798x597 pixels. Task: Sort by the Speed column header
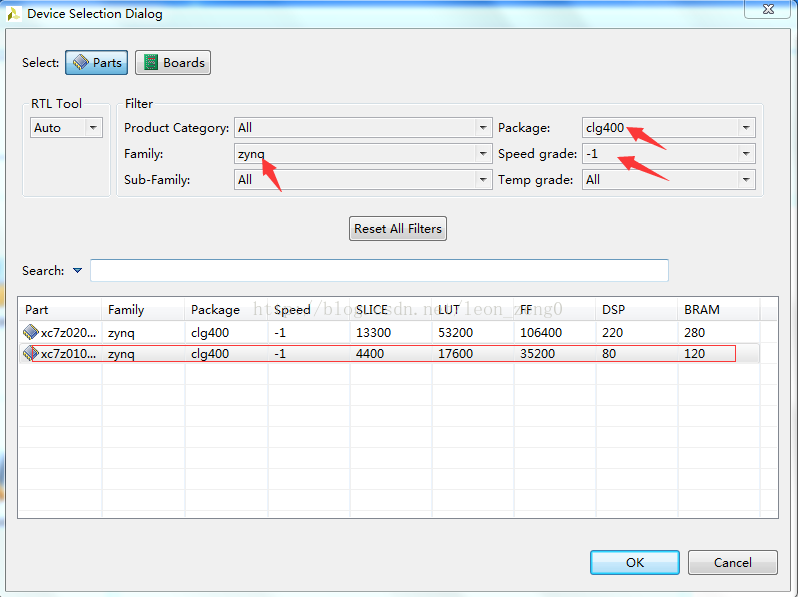(309, 309)
